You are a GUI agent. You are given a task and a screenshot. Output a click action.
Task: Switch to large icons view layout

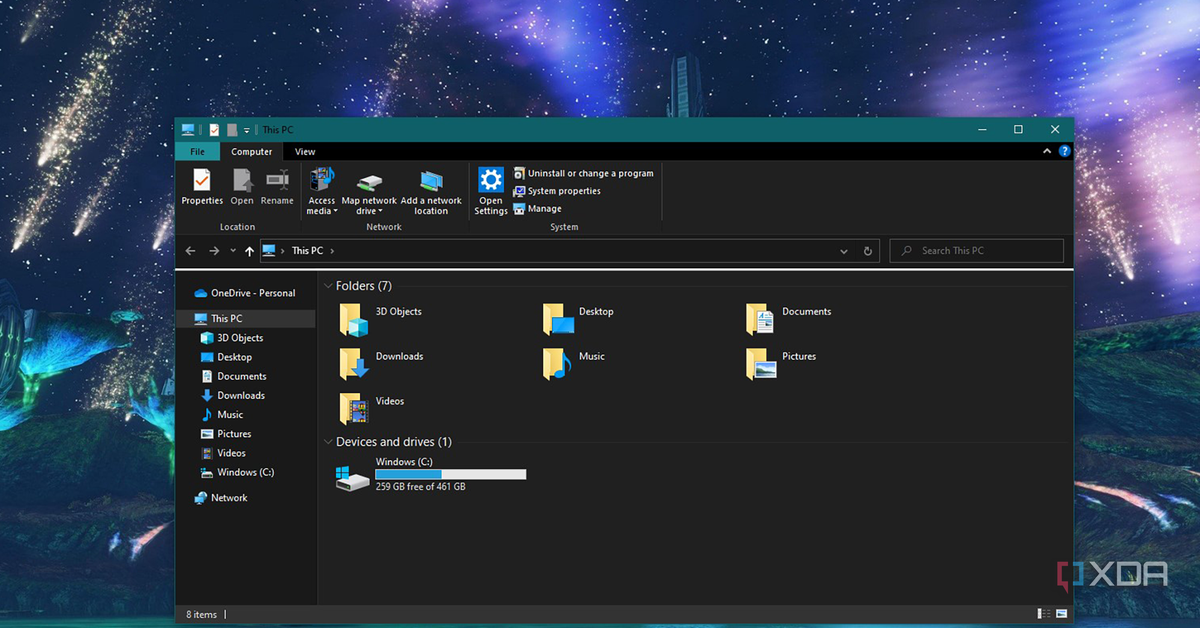pyautogui.click(x=1061, y=613)
